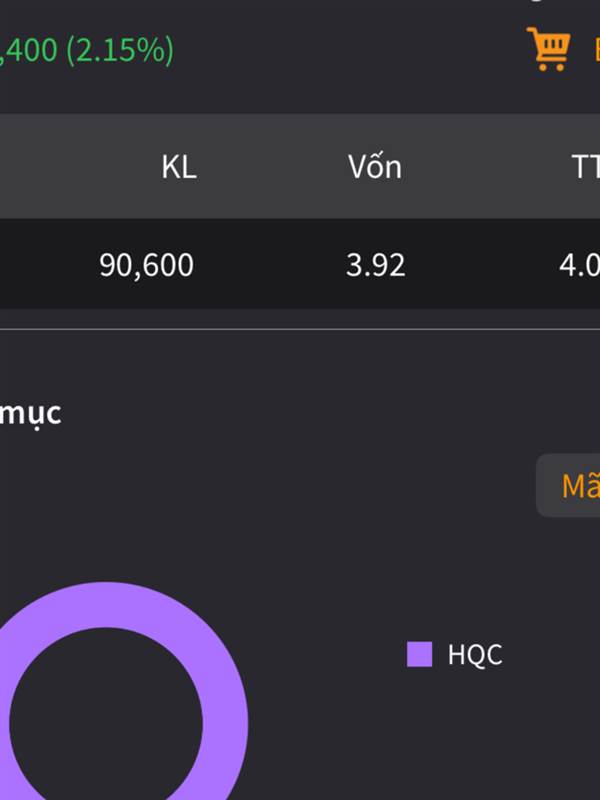Select the 3.92 capital price cell
The width and height of the screenshot is (600, 800).
click(x=376, y=265)
